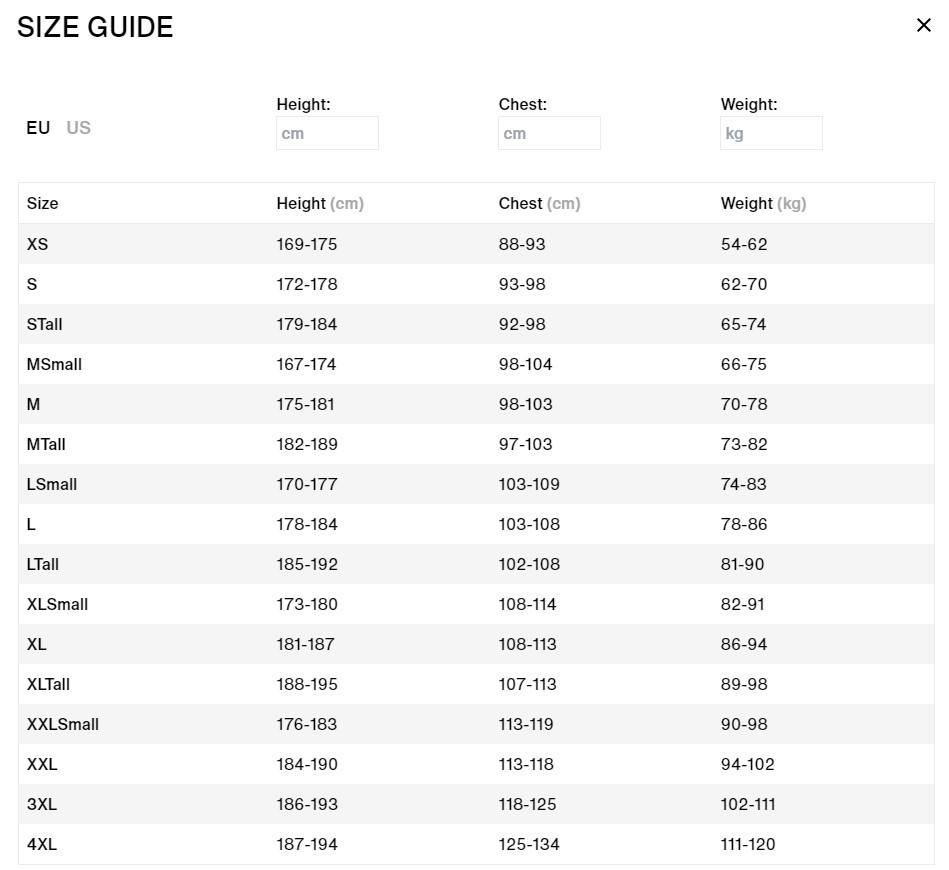Select the STall size row
Image resolution: width=949 pixels, height=870 pixels.
point(44,324)
